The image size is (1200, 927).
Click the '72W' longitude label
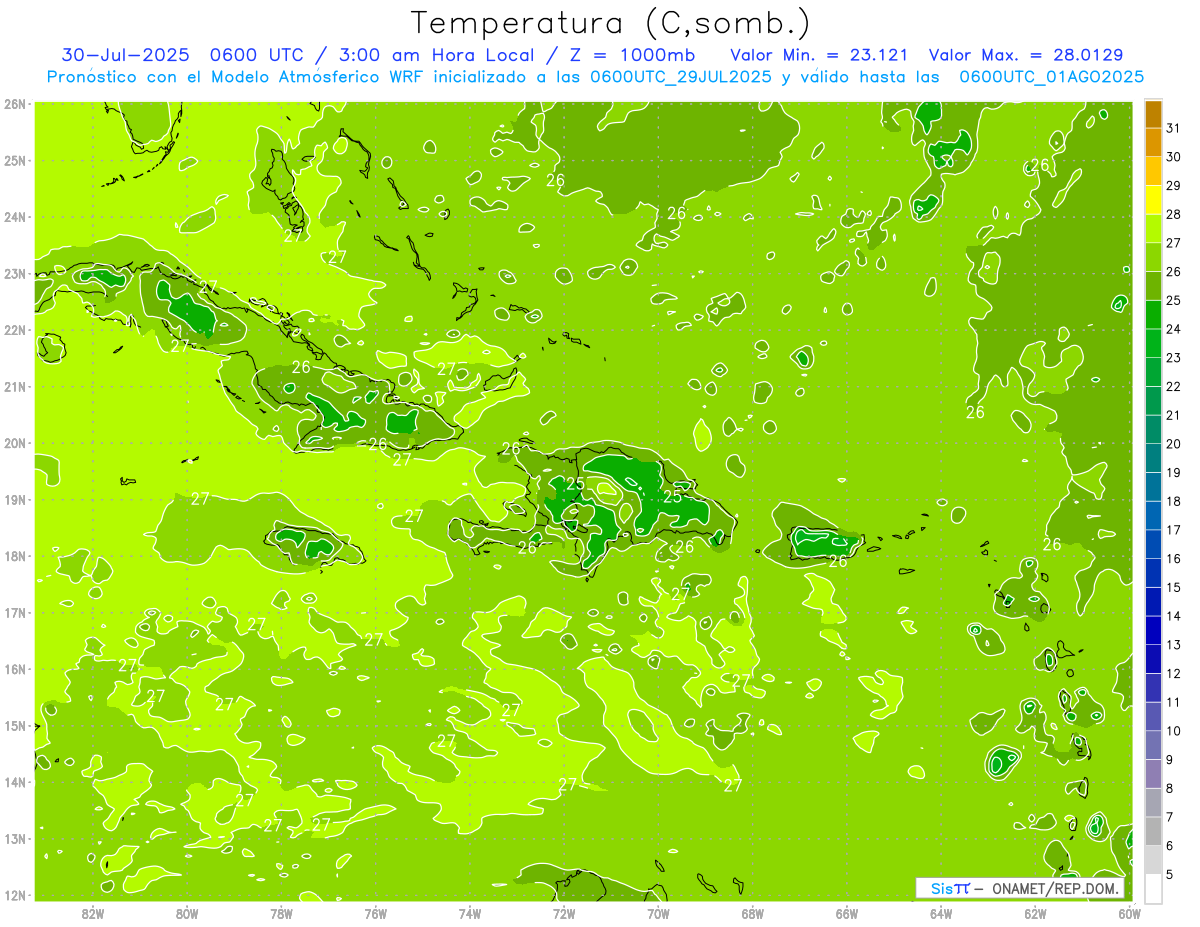coord(564,913)
